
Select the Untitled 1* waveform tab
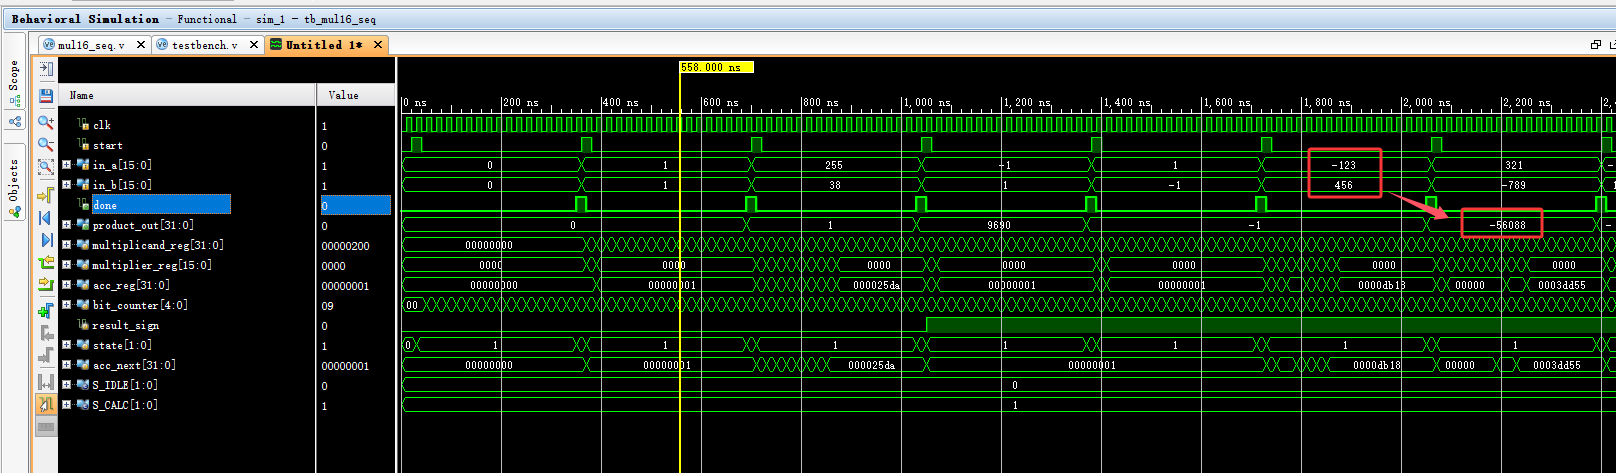click(324, 45)
